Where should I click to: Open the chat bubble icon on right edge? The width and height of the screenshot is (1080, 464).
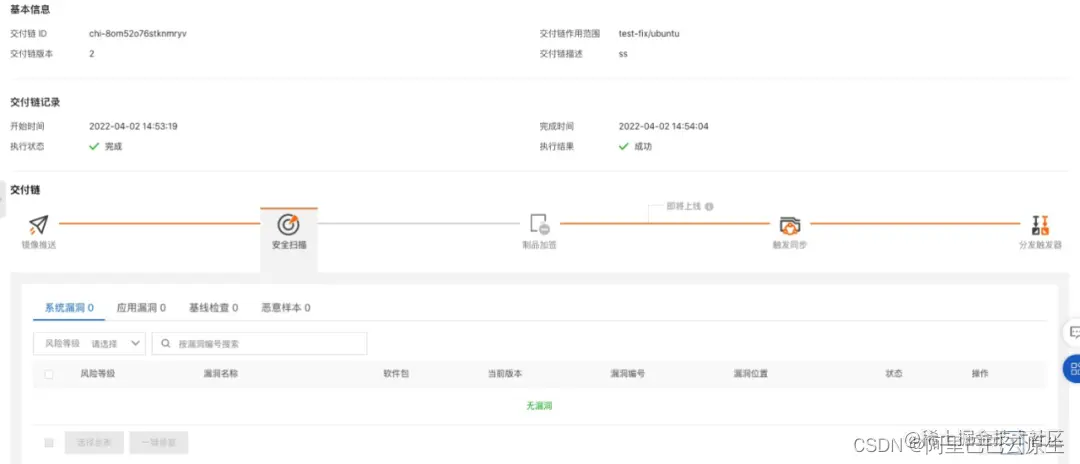(1073, 333)
